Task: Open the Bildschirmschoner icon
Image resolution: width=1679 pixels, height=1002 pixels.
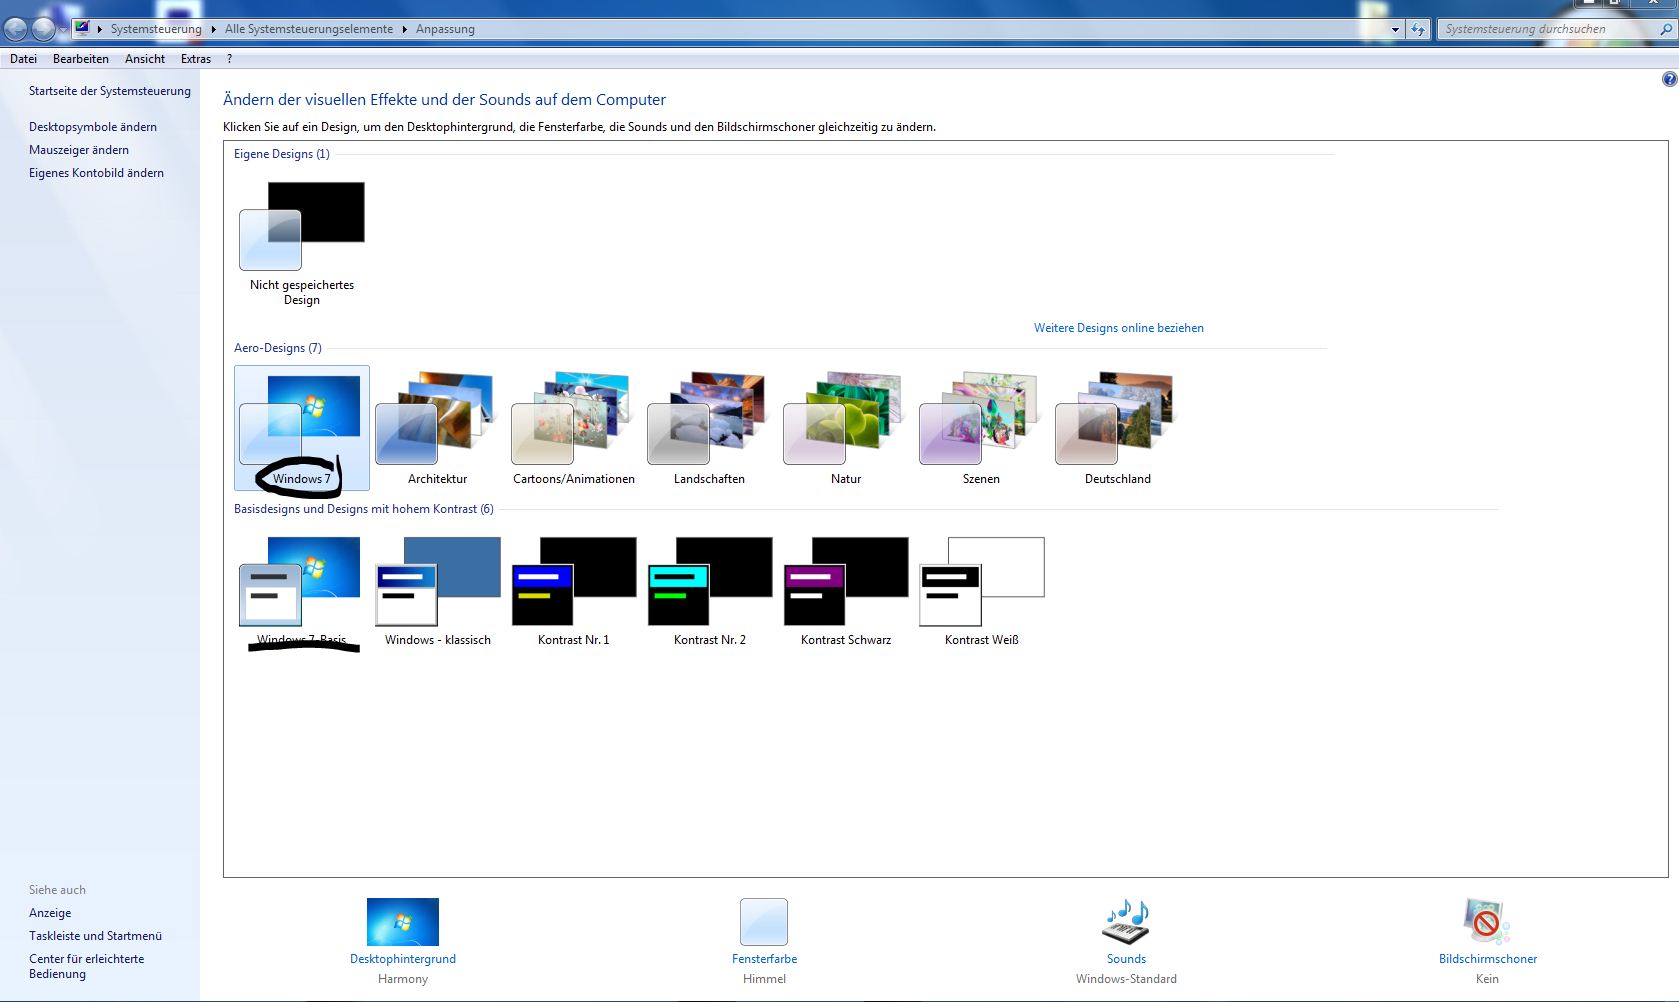Action: point(1487,922)
